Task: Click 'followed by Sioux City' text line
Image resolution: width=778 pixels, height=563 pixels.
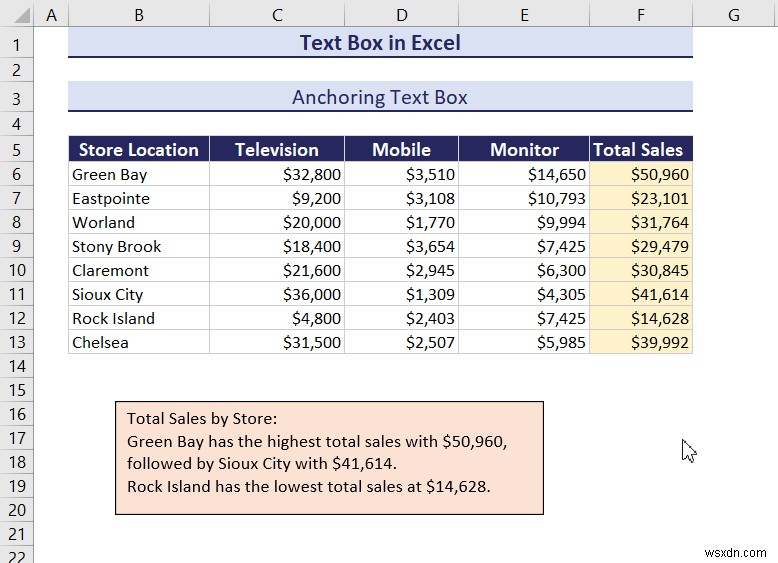Action: [x=262, y=464]
